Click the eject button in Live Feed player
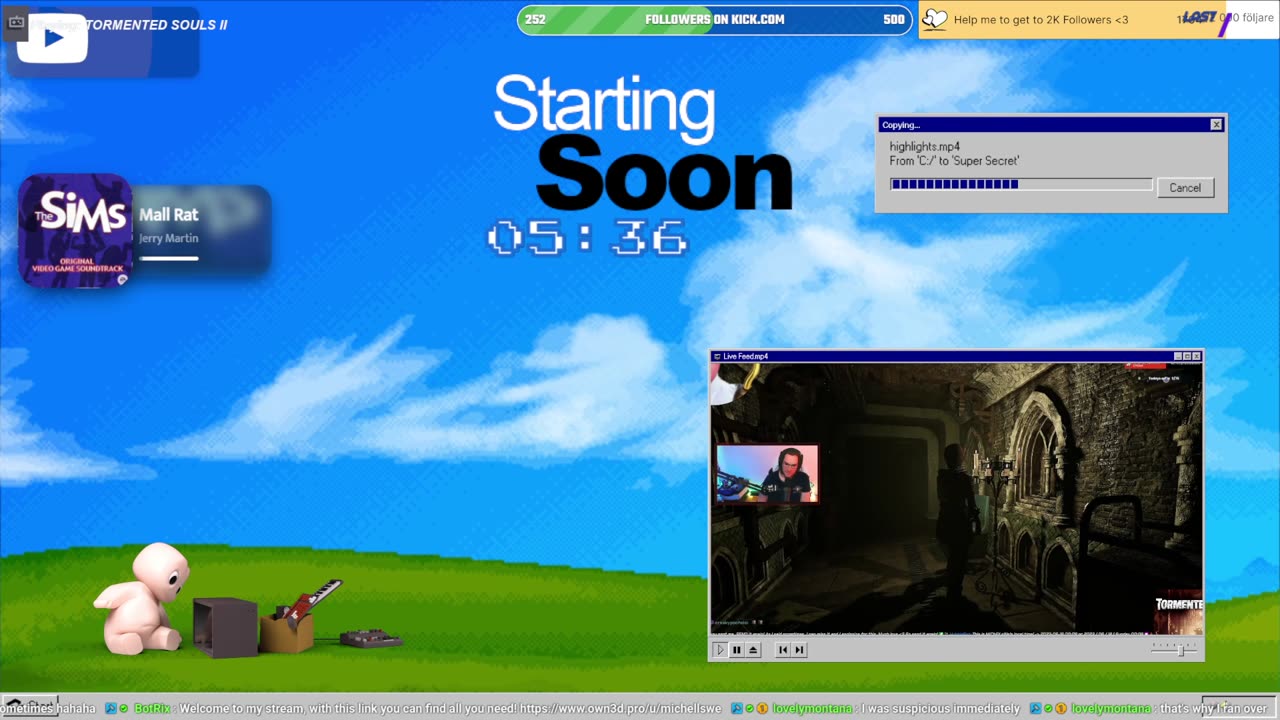This screenshot has width=1280, height=720. pos(754,650)
